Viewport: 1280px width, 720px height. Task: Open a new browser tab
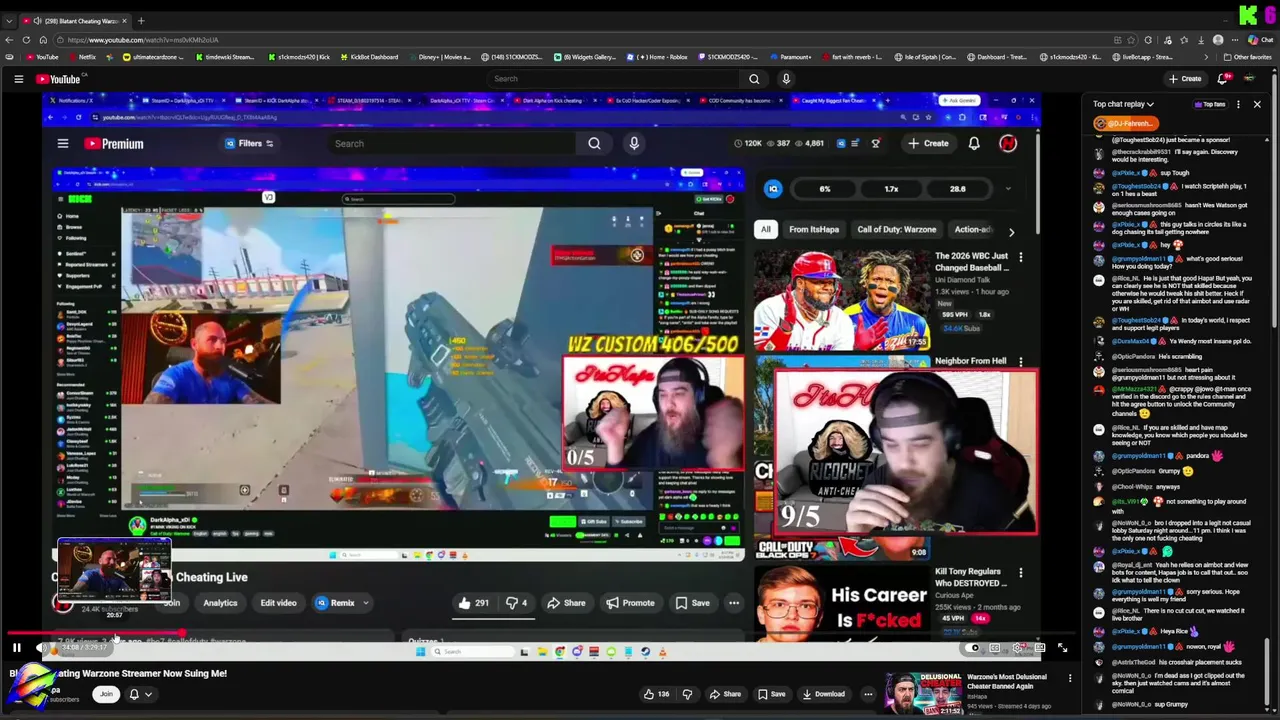tap(141, 21)
